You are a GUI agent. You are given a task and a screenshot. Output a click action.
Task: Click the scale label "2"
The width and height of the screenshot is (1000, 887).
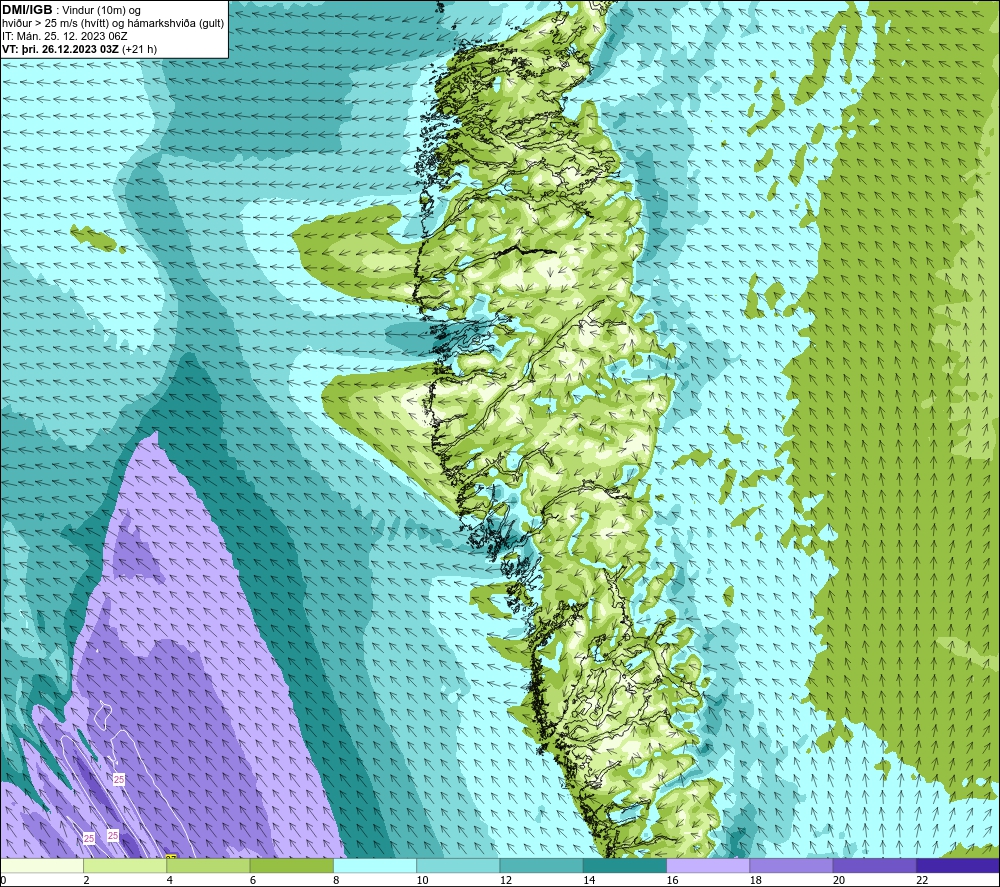pyautogui.click(x=86, y=880)
